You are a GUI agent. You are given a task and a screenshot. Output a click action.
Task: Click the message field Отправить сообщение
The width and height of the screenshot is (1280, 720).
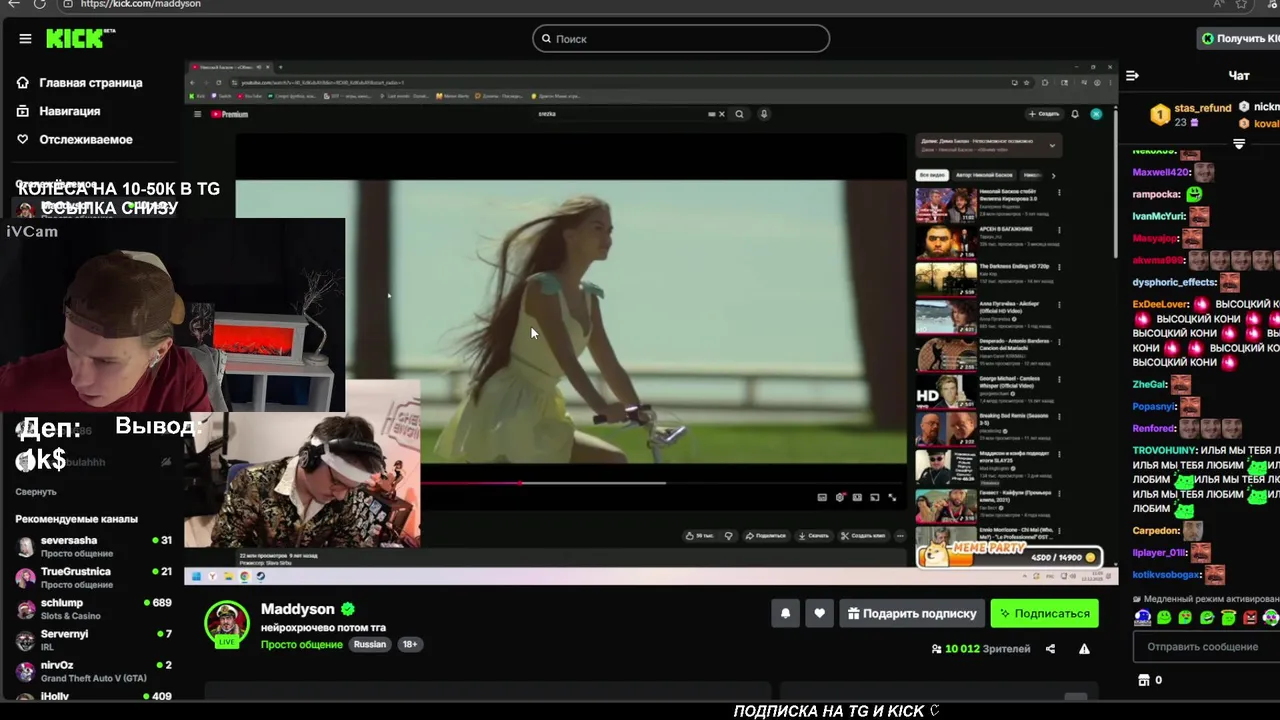[1206, 647]
